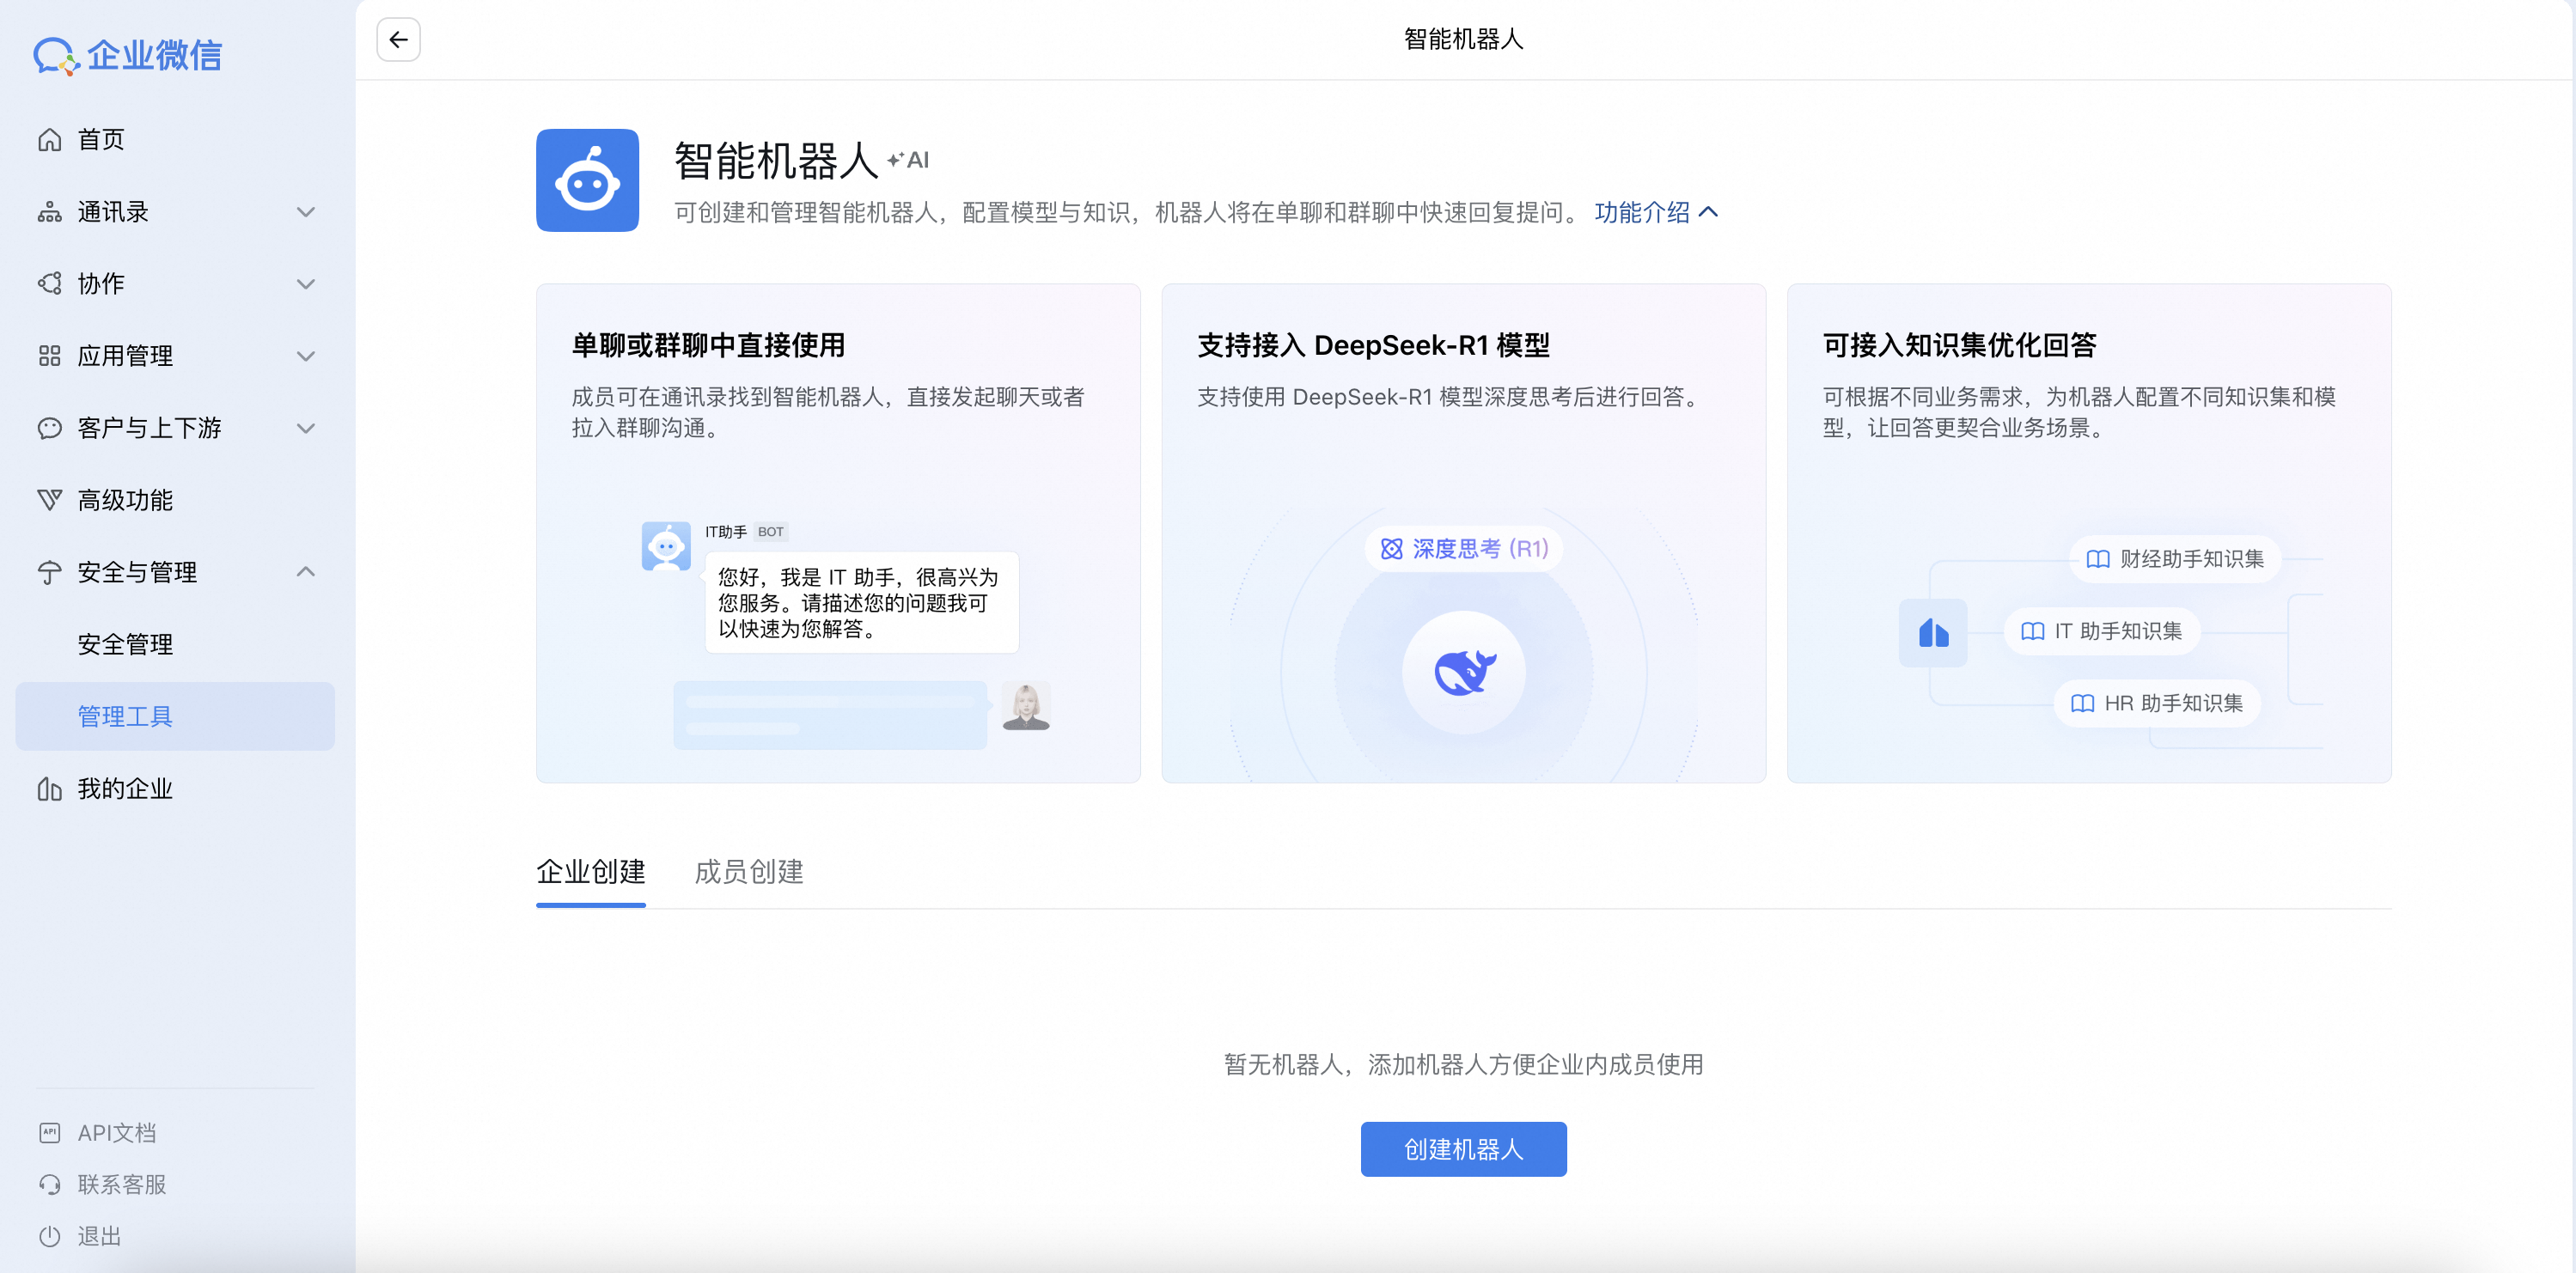The width and height of the screenshot is (2576, 1273).
Task: Click the DeepSeek whale logo
Action: click(1464, 672)
